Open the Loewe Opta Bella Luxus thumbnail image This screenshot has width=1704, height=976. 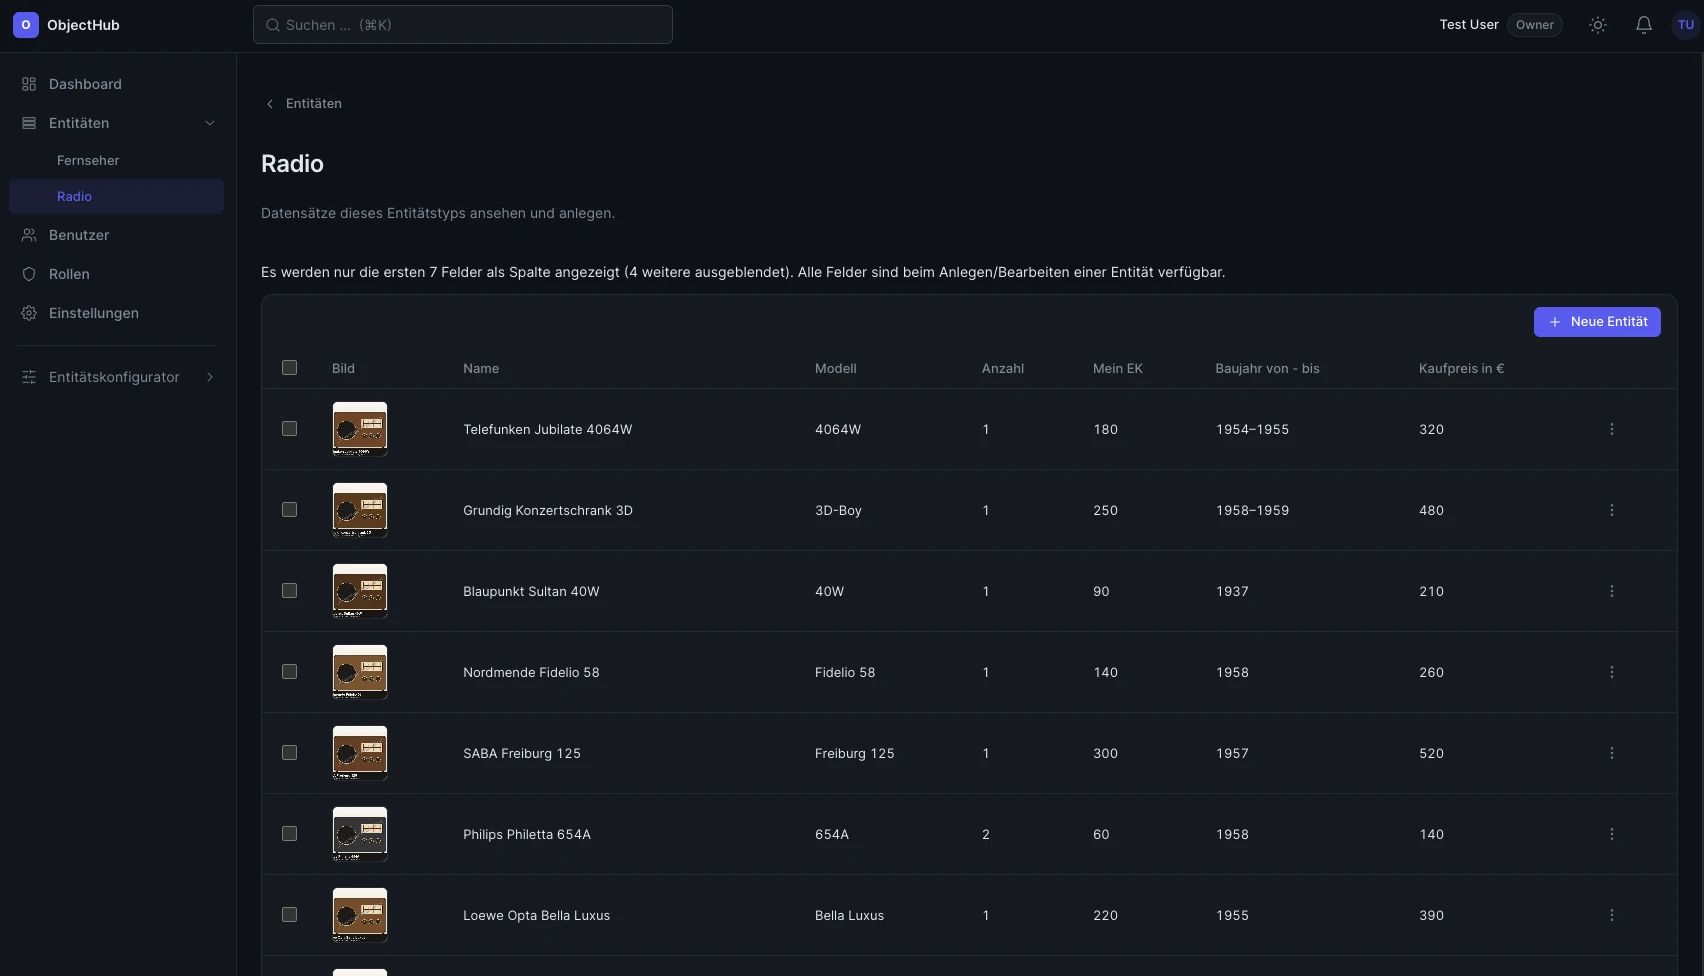click(360, 915)
